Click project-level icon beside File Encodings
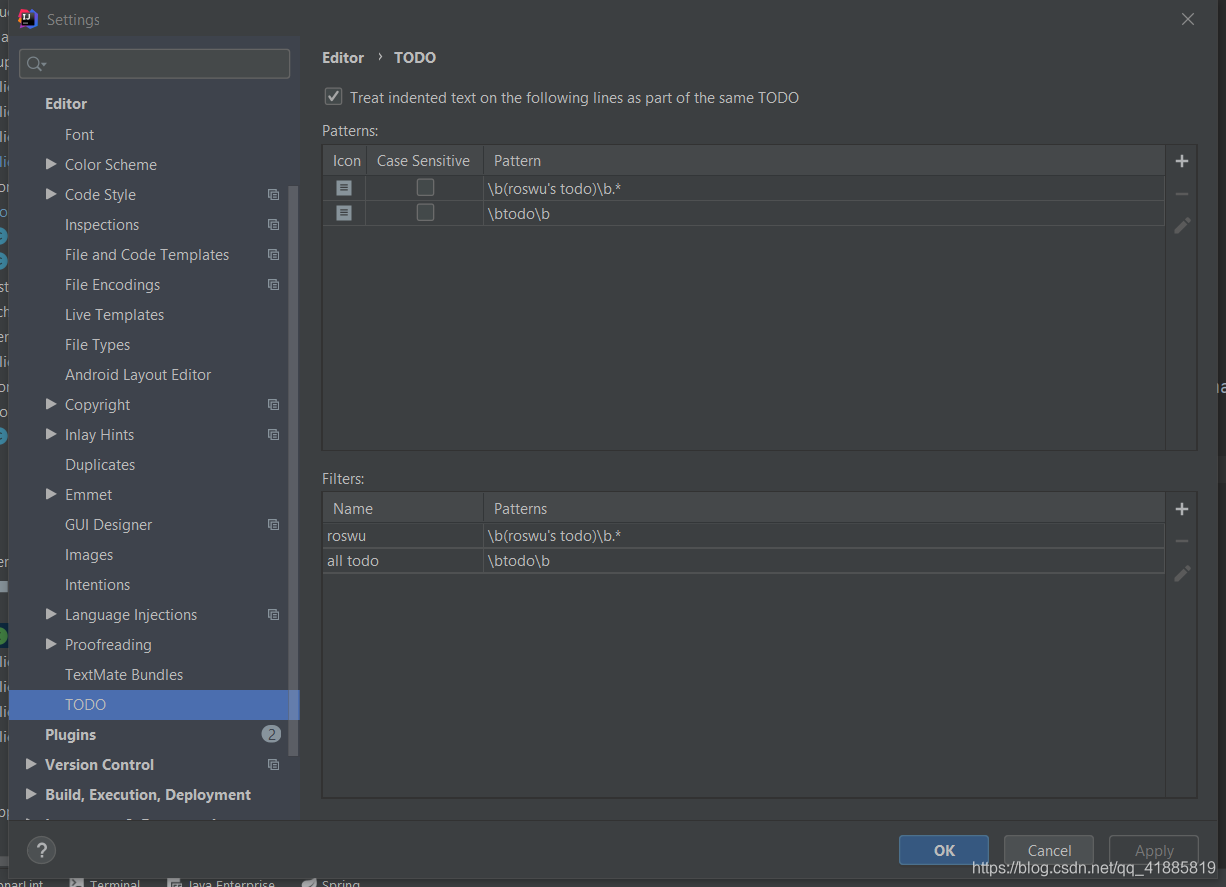This screenshot has height=887, width=1226. click(273, 285)
